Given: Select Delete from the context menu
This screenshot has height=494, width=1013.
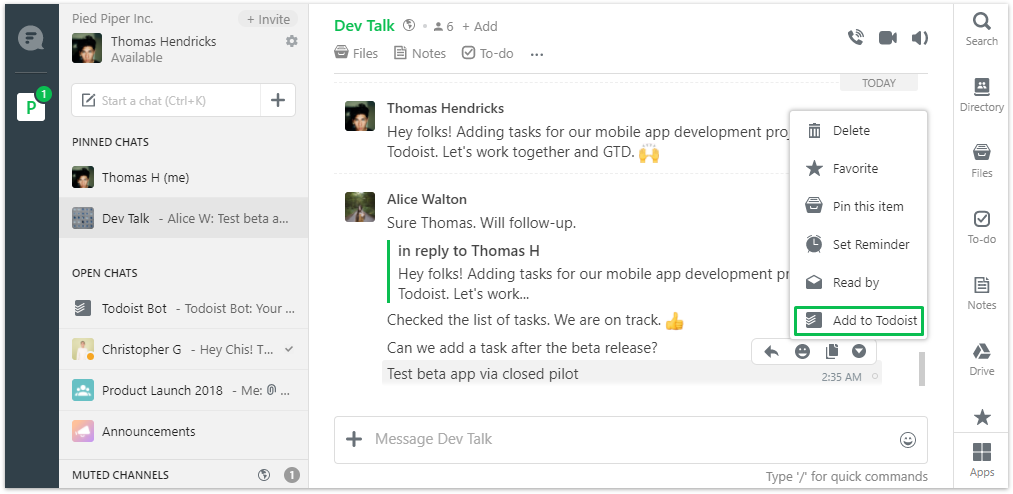Looking at the screenshot, I should 859,130.
